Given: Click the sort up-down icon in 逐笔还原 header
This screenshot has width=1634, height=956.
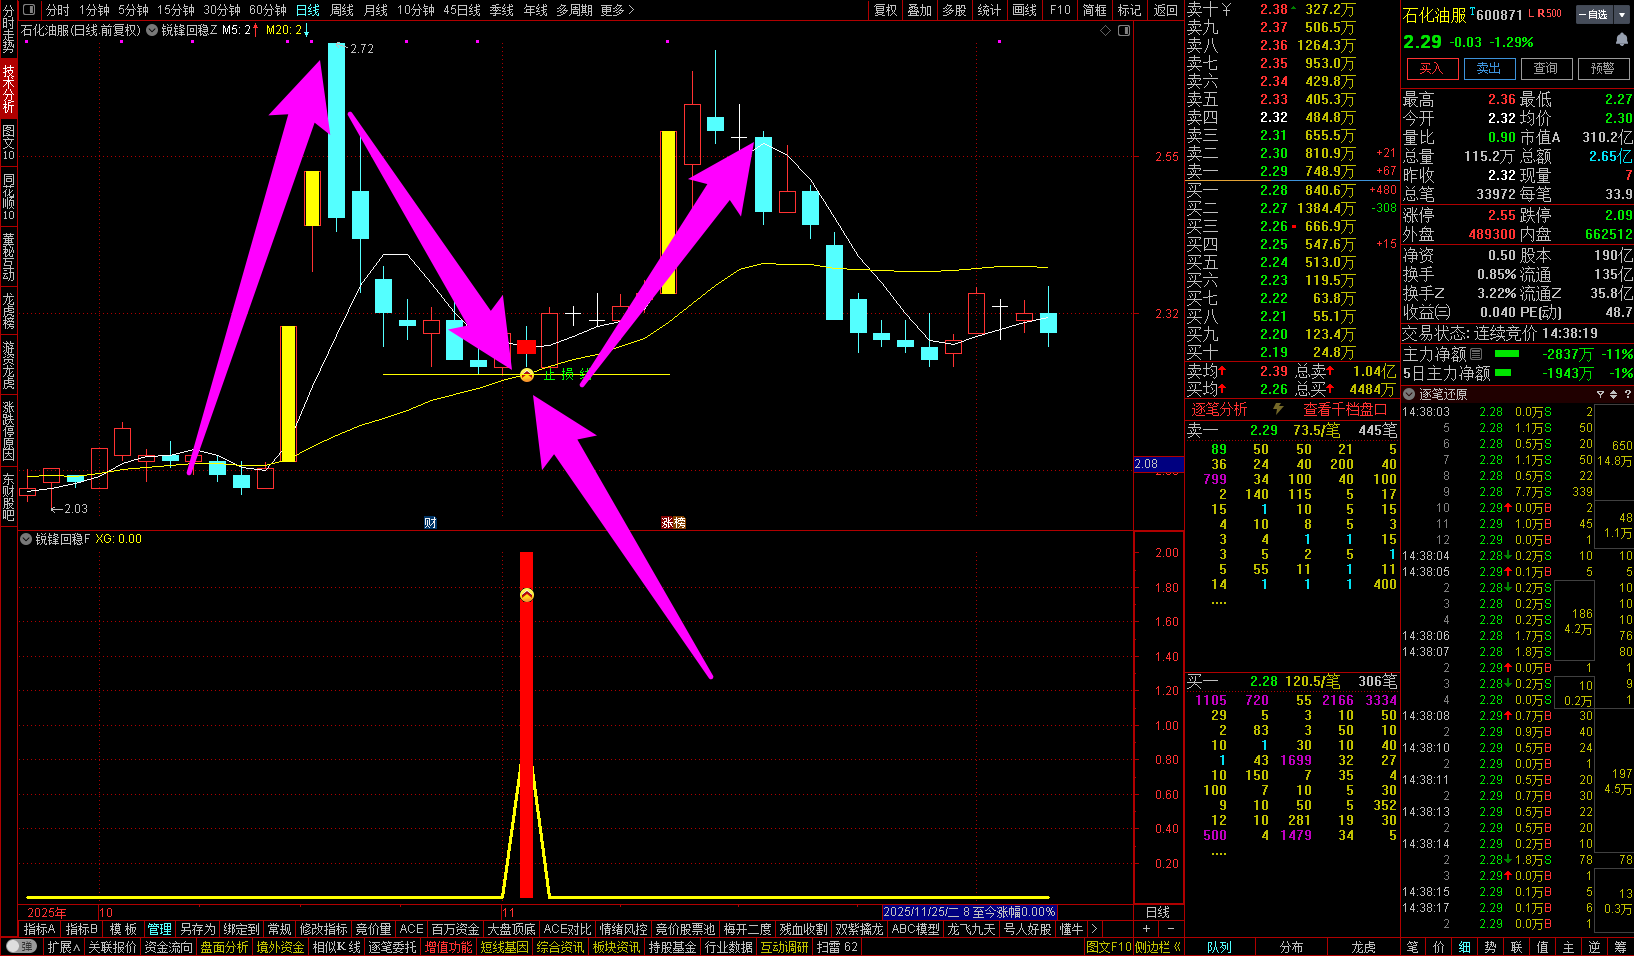Looking at the screenshot, I should point(1613,394).
